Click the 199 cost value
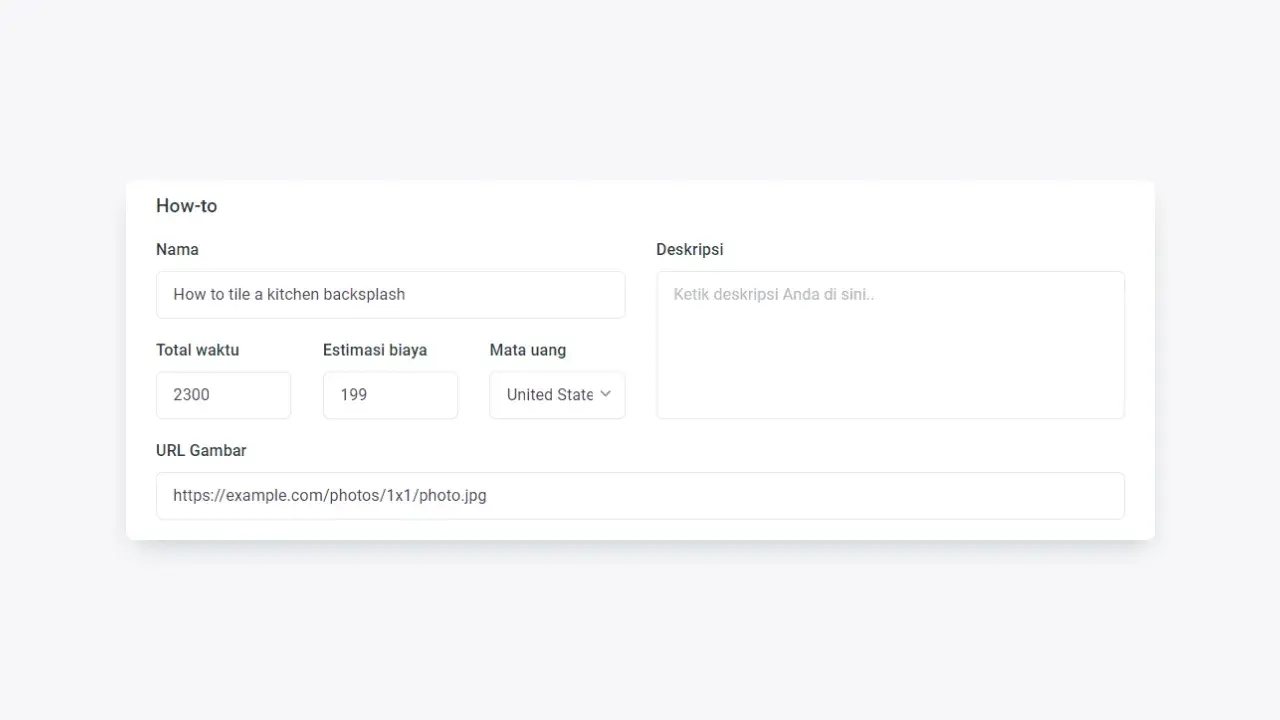The height and width of the screenshot is (720, 1280). pyautogui.click(x=353, y=395)
